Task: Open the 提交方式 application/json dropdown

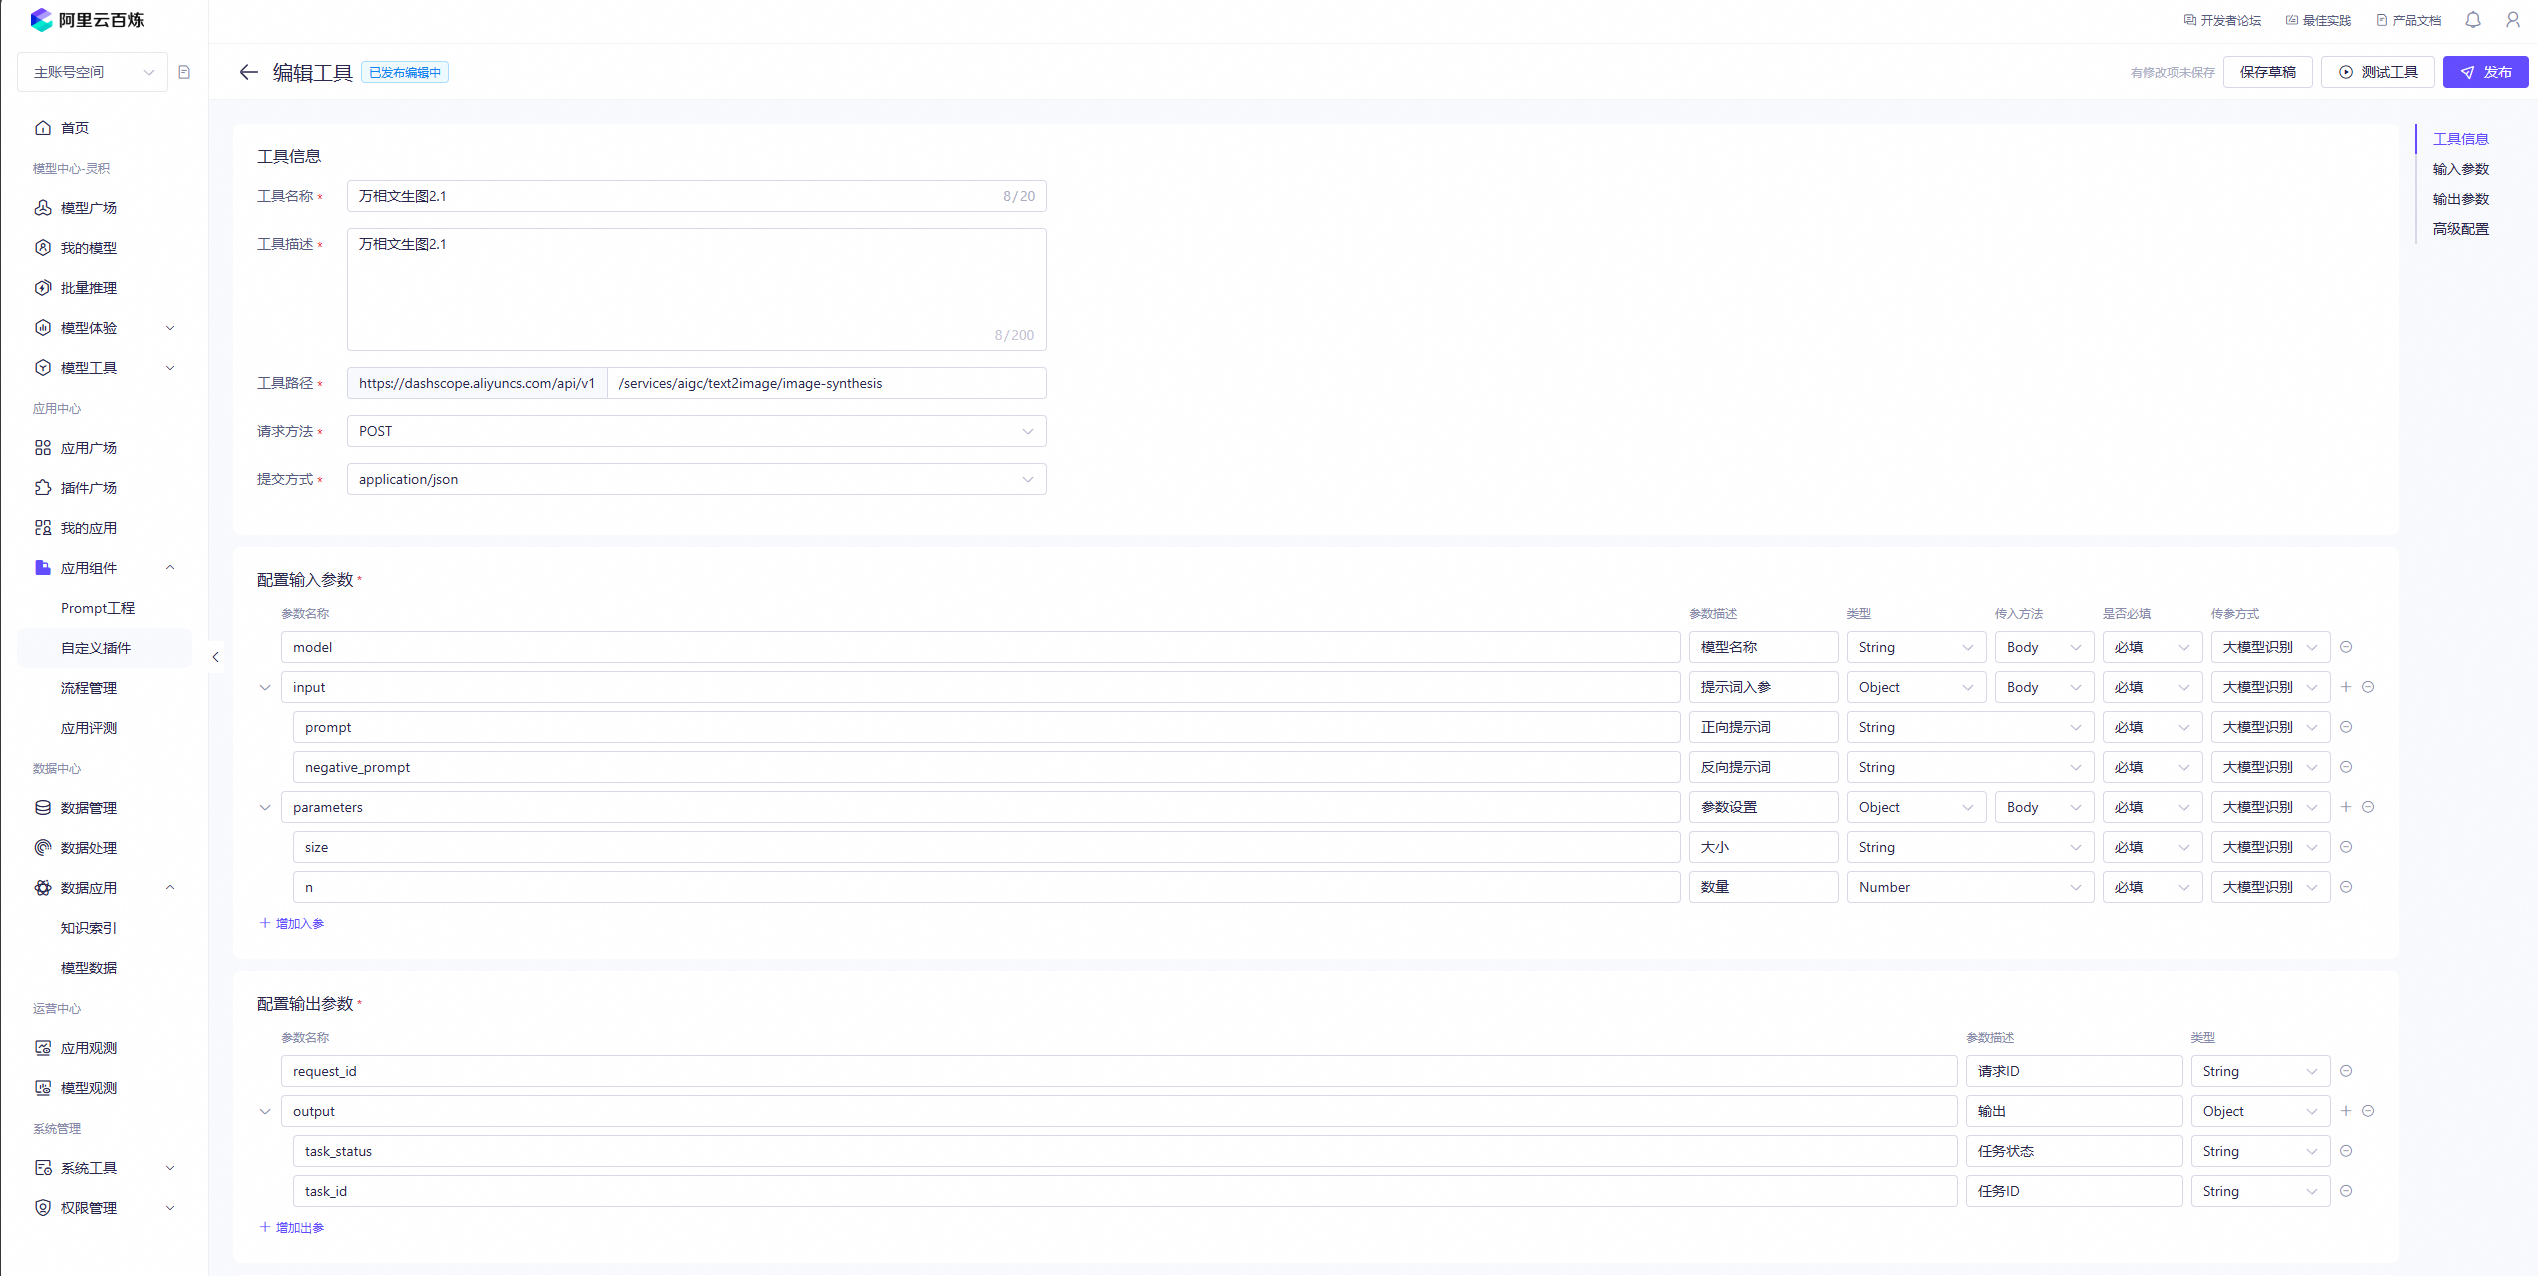Action: point(696,479)
